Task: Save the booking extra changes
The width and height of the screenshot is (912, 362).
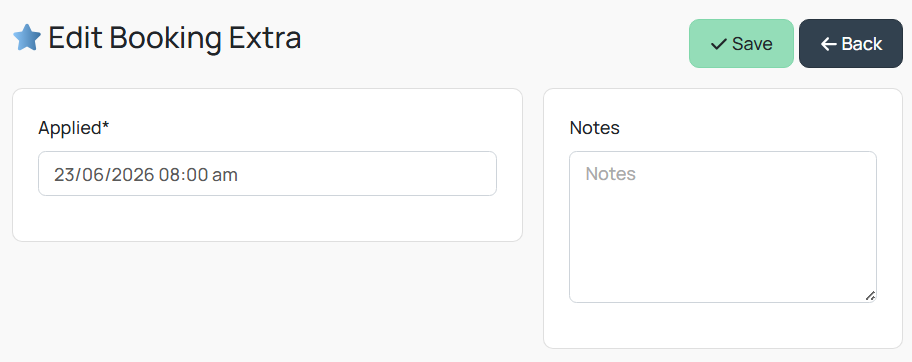Action: 742,44
